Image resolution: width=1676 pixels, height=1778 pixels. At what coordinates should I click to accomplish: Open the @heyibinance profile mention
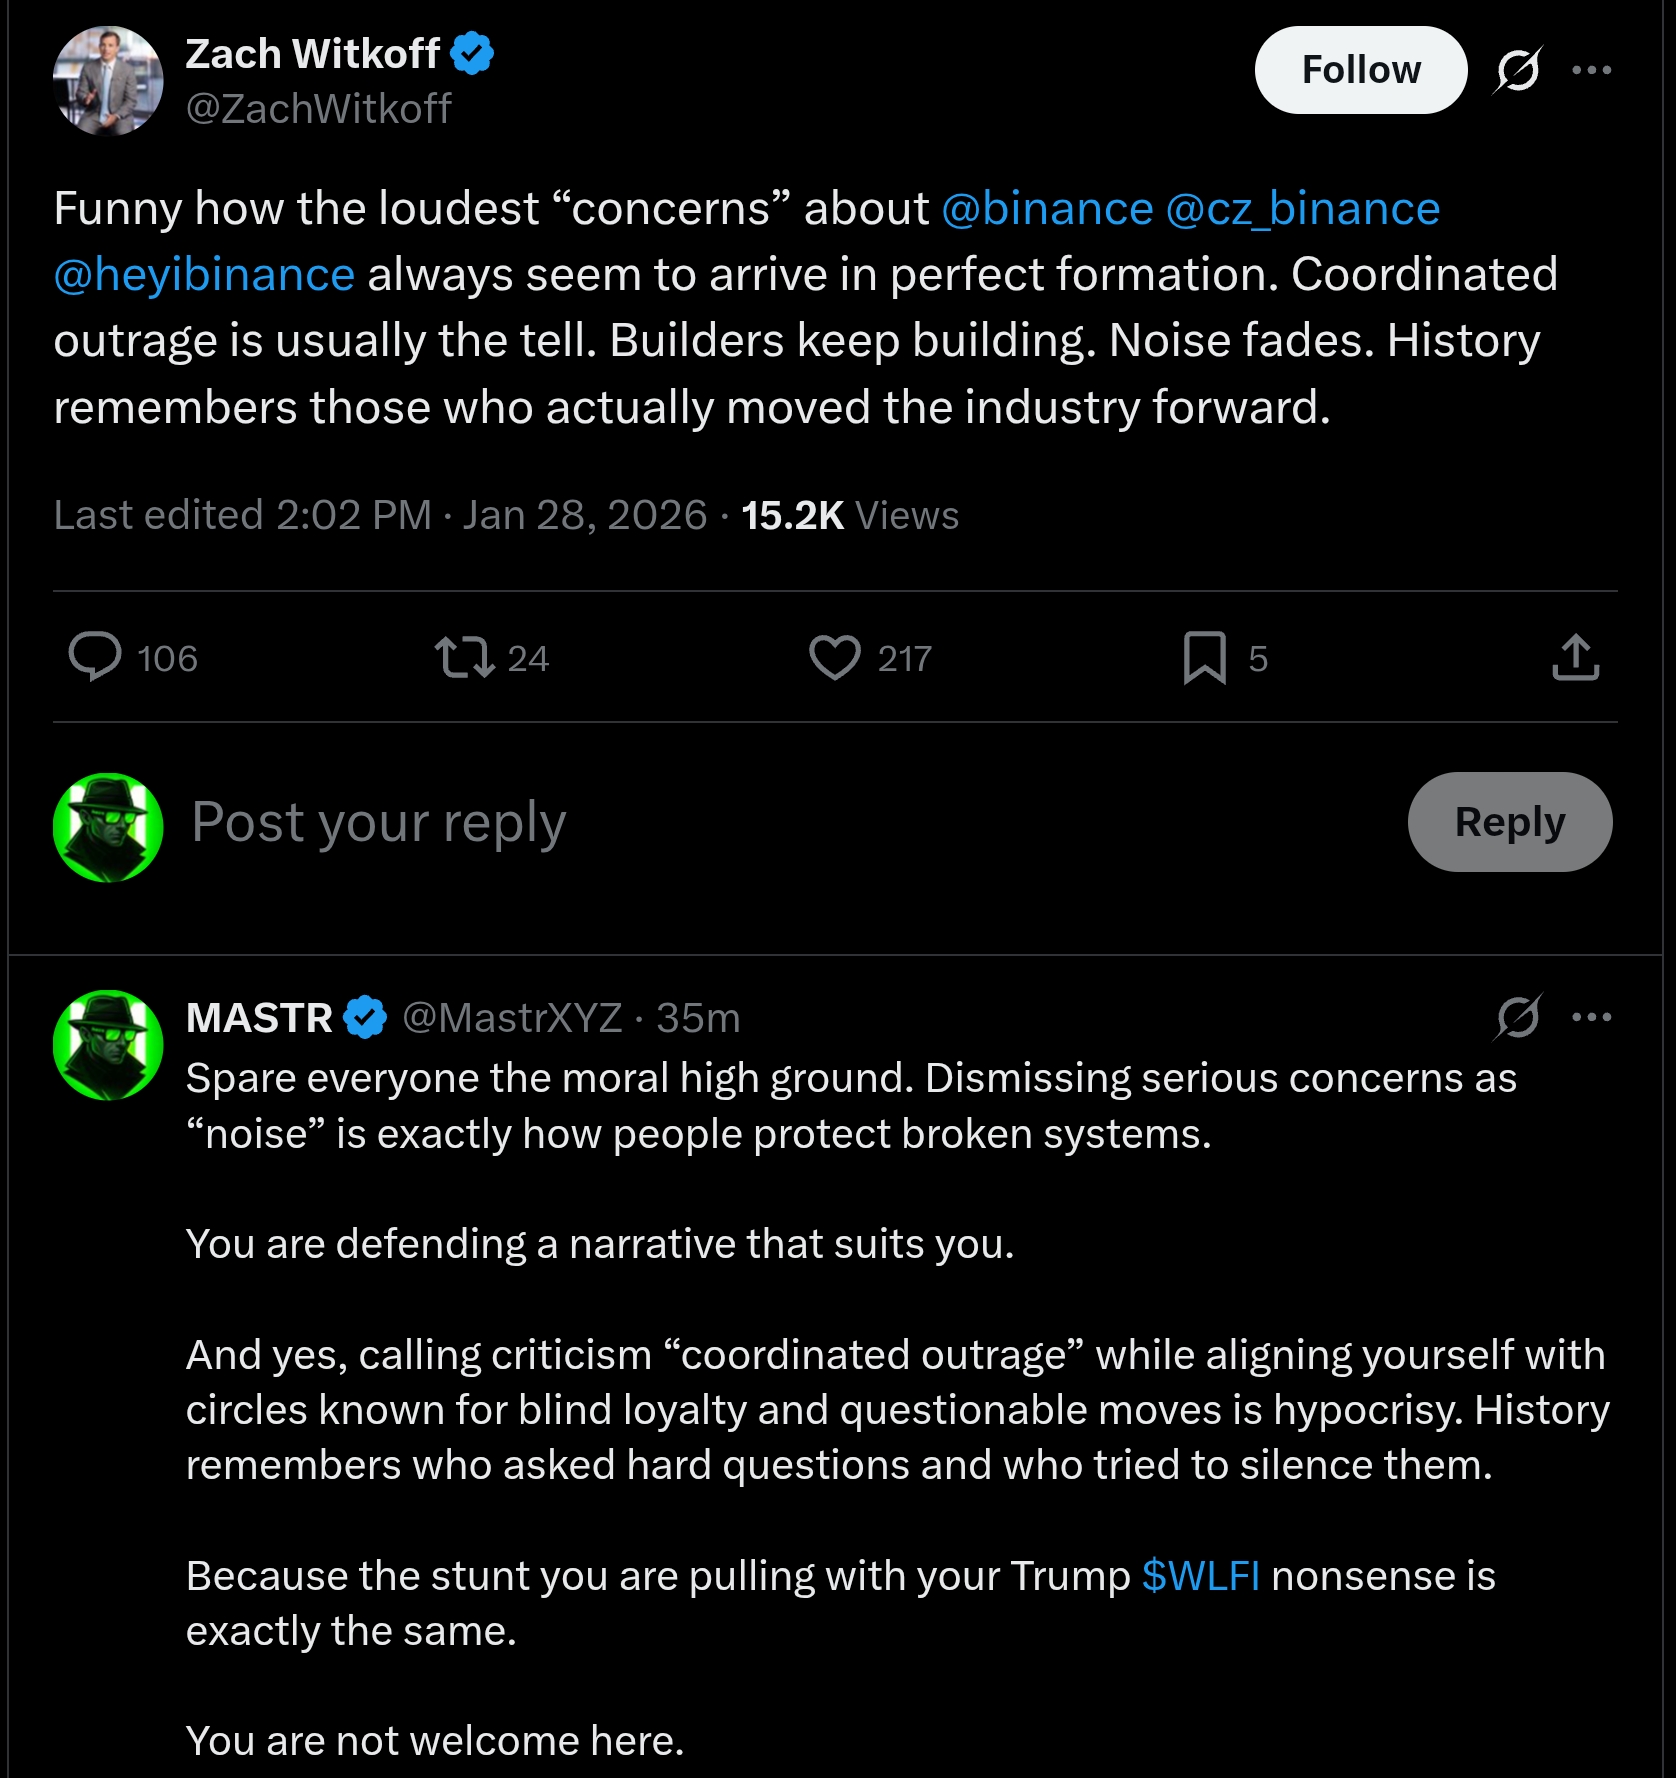(x=204, y=275)
